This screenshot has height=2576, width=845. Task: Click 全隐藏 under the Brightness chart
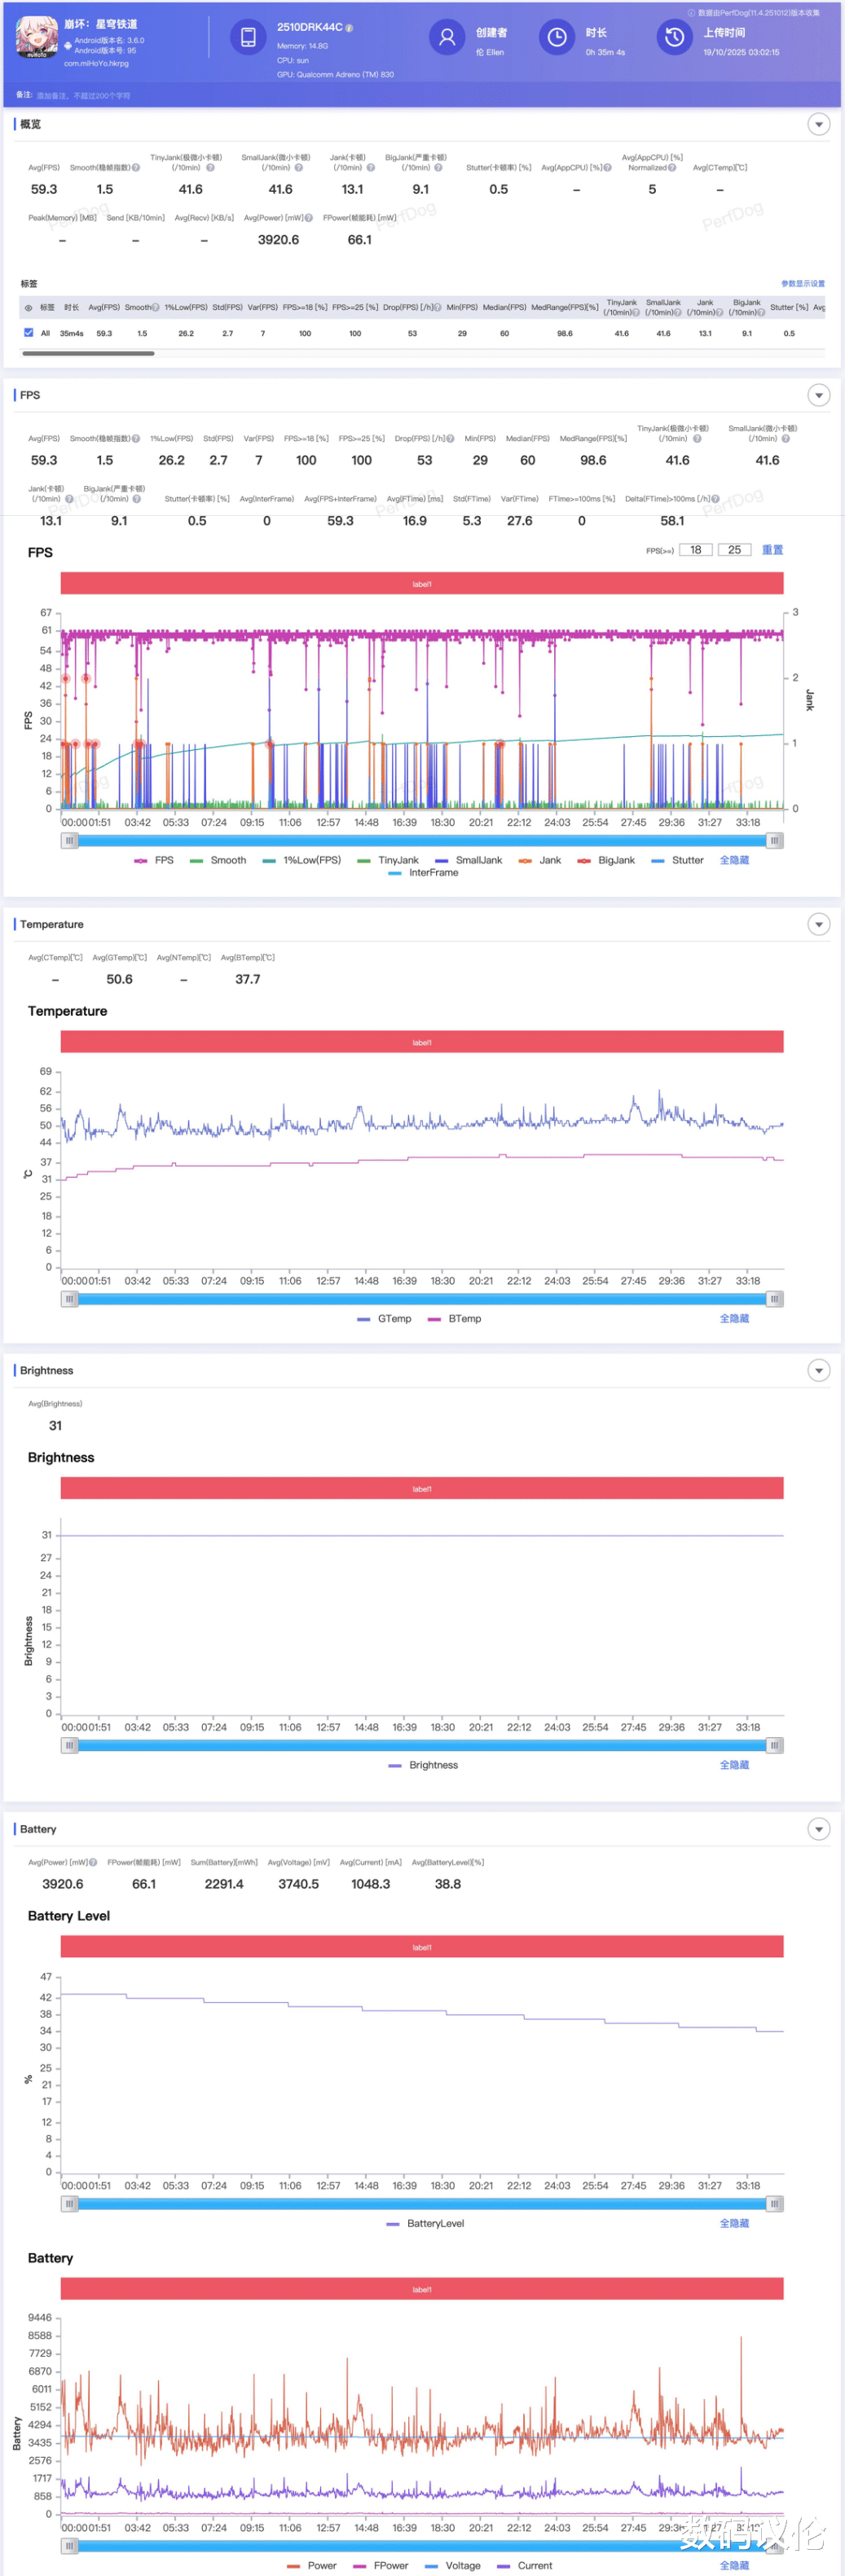(734, 1765)
